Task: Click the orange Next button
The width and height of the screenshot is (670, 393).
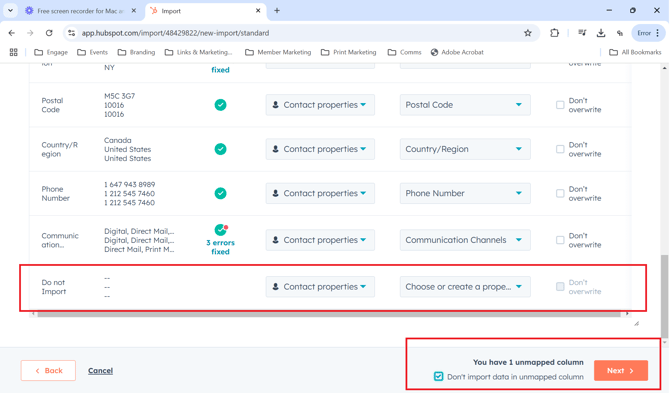Action: pos(621,370)
